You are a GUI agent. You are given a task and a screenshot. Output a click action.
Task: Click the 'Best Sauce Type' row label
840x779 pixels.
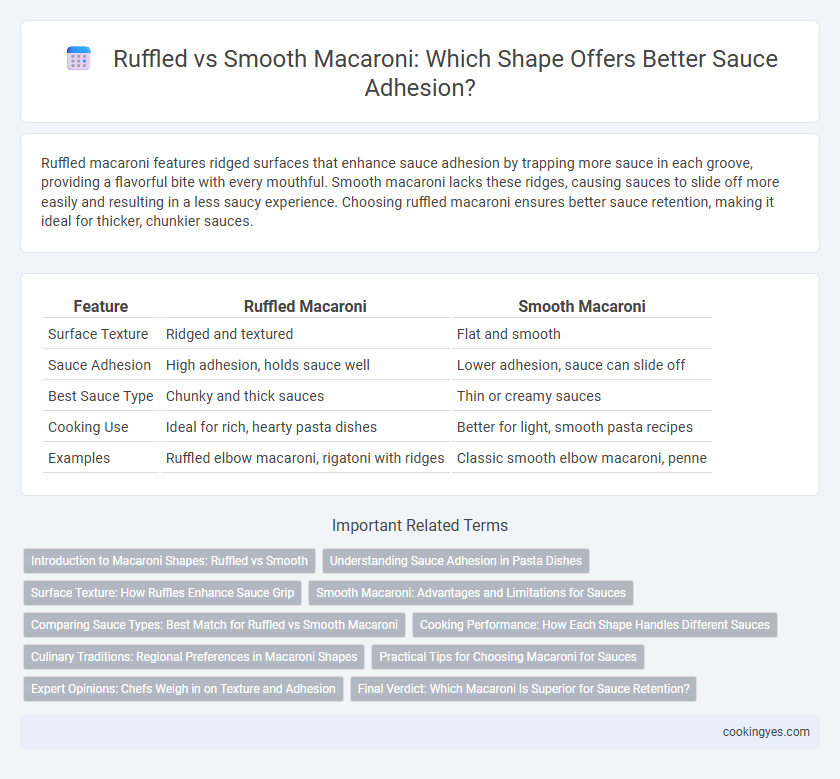coord(101,396)
